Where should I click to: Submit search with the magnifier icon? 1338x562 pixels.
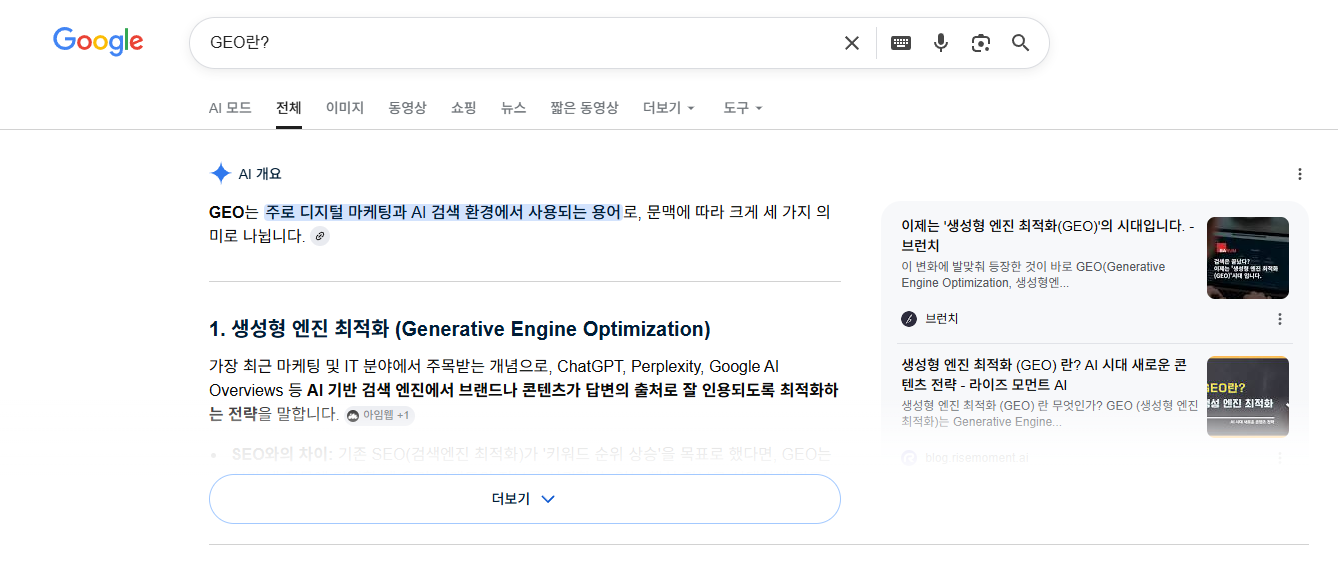1020,43
